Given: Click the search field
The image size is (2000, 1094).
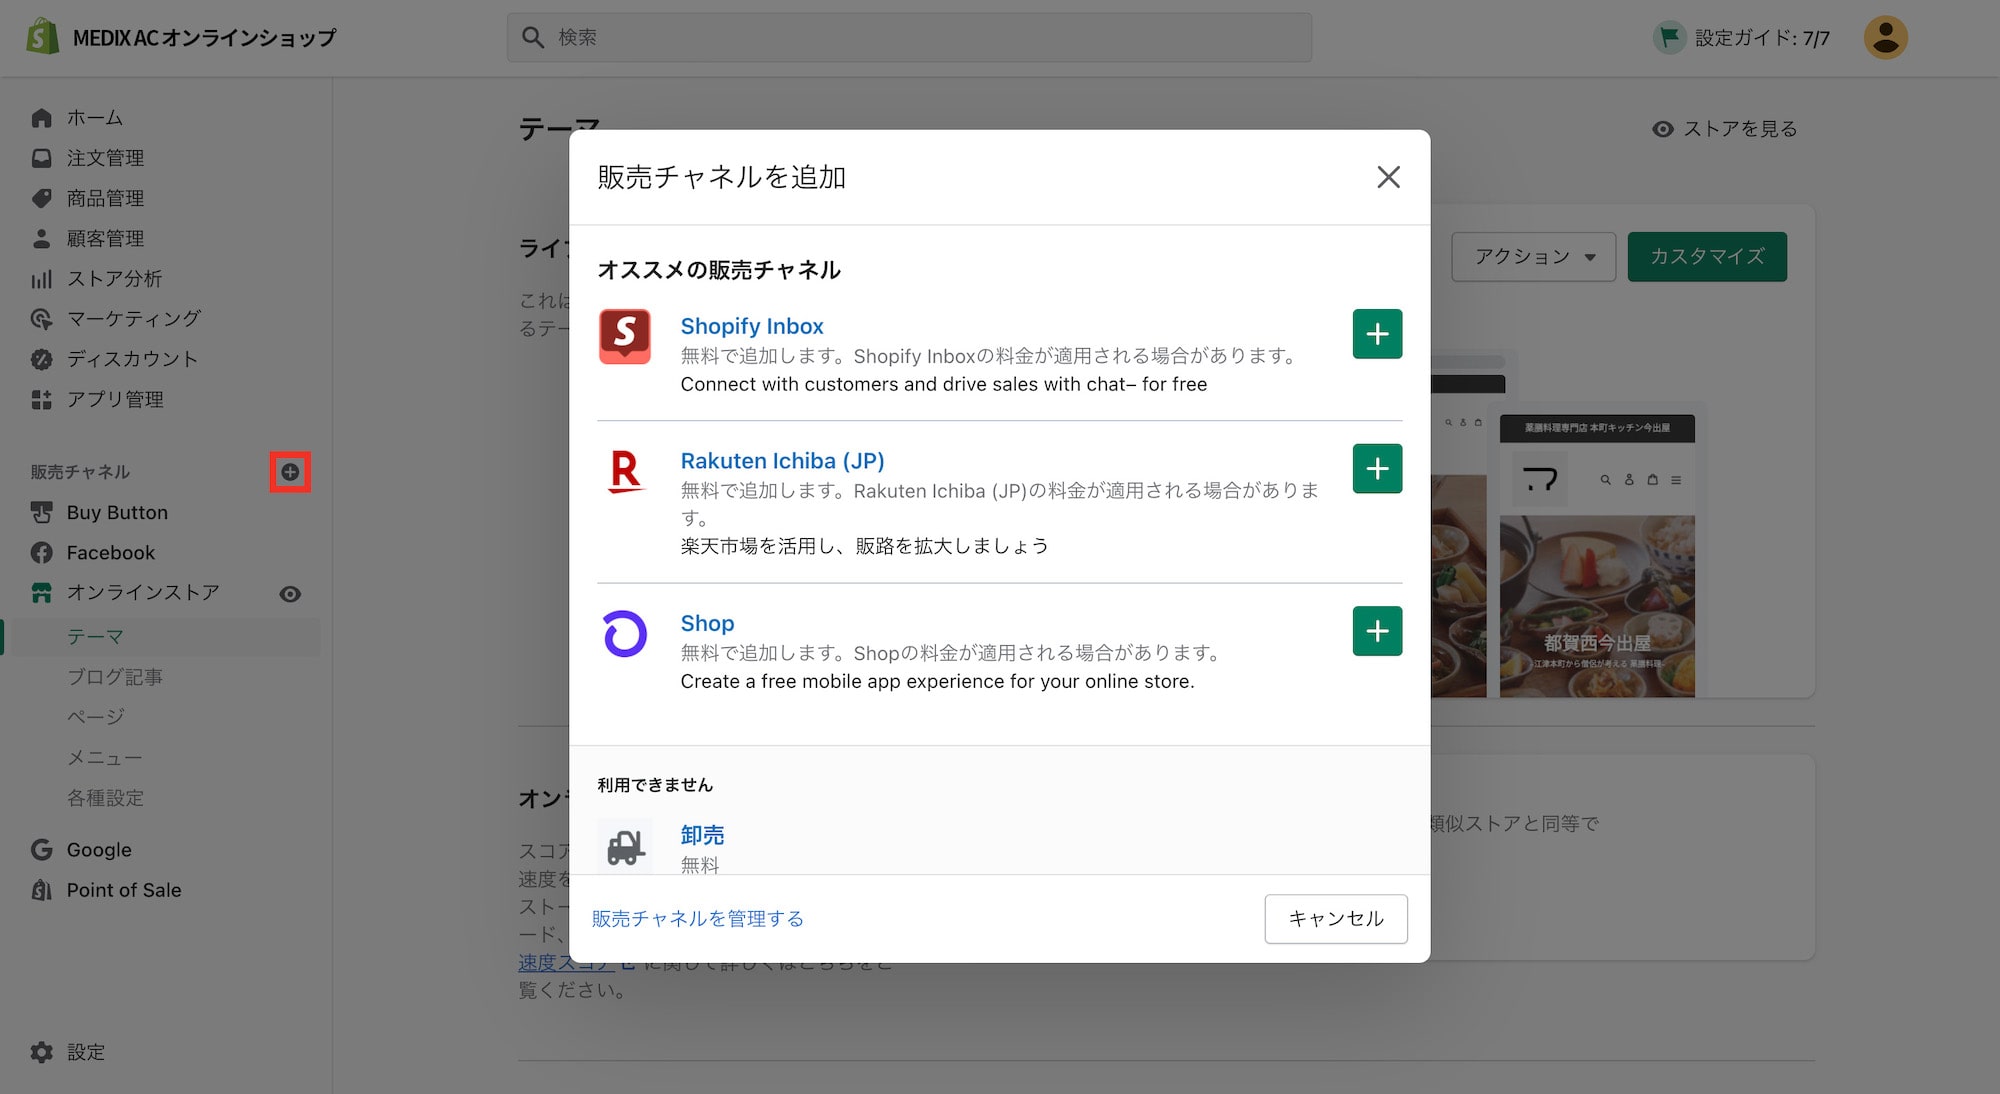Looking at the screenshot, I should tap(909, 37).
